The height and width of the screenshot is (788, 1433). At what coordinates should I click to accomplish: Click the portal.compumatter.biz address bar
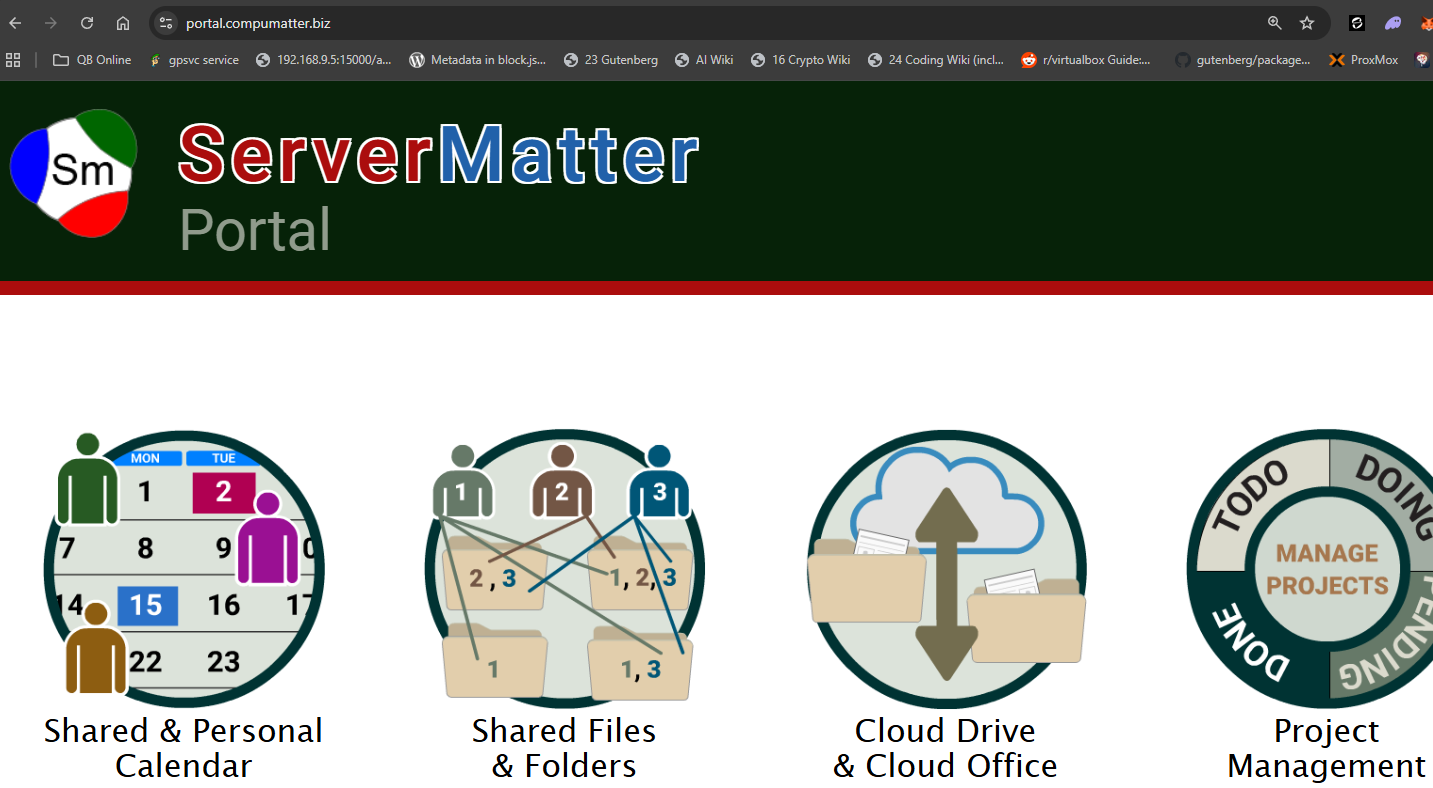click(x=700, y=23)
